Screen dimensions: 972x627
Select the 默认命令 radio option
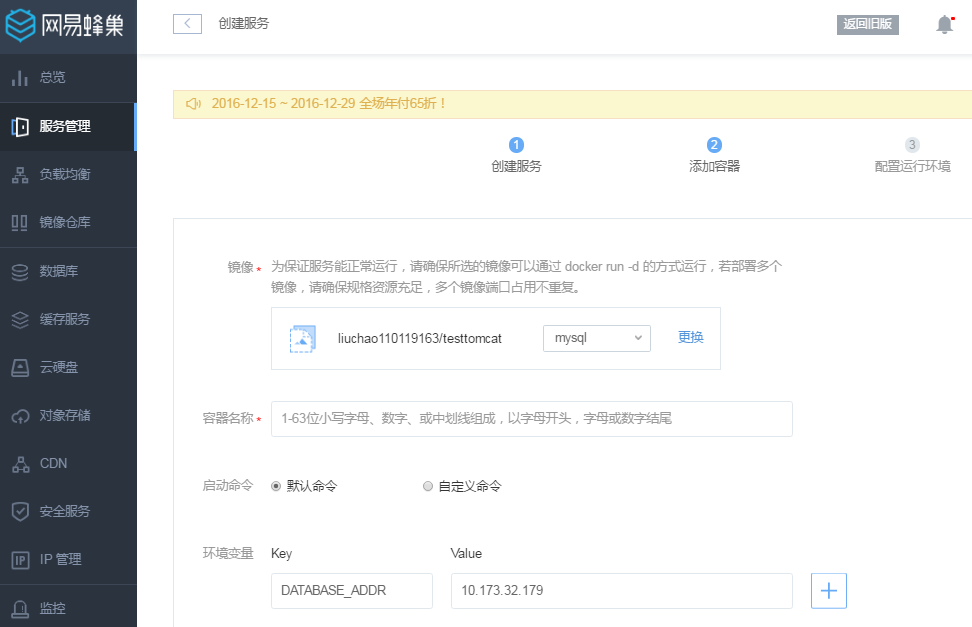click(276, 486)
